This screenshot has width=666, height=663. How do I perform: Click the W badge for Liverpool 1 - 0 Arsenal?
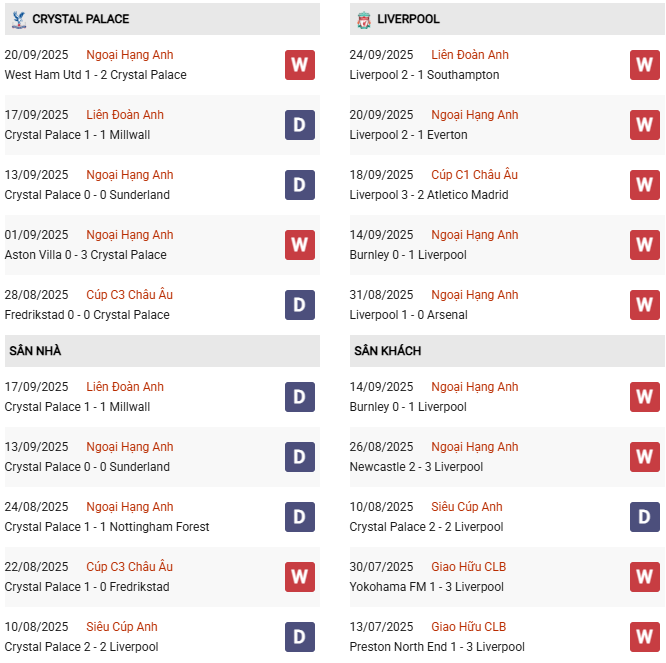[x=644, y=305]
